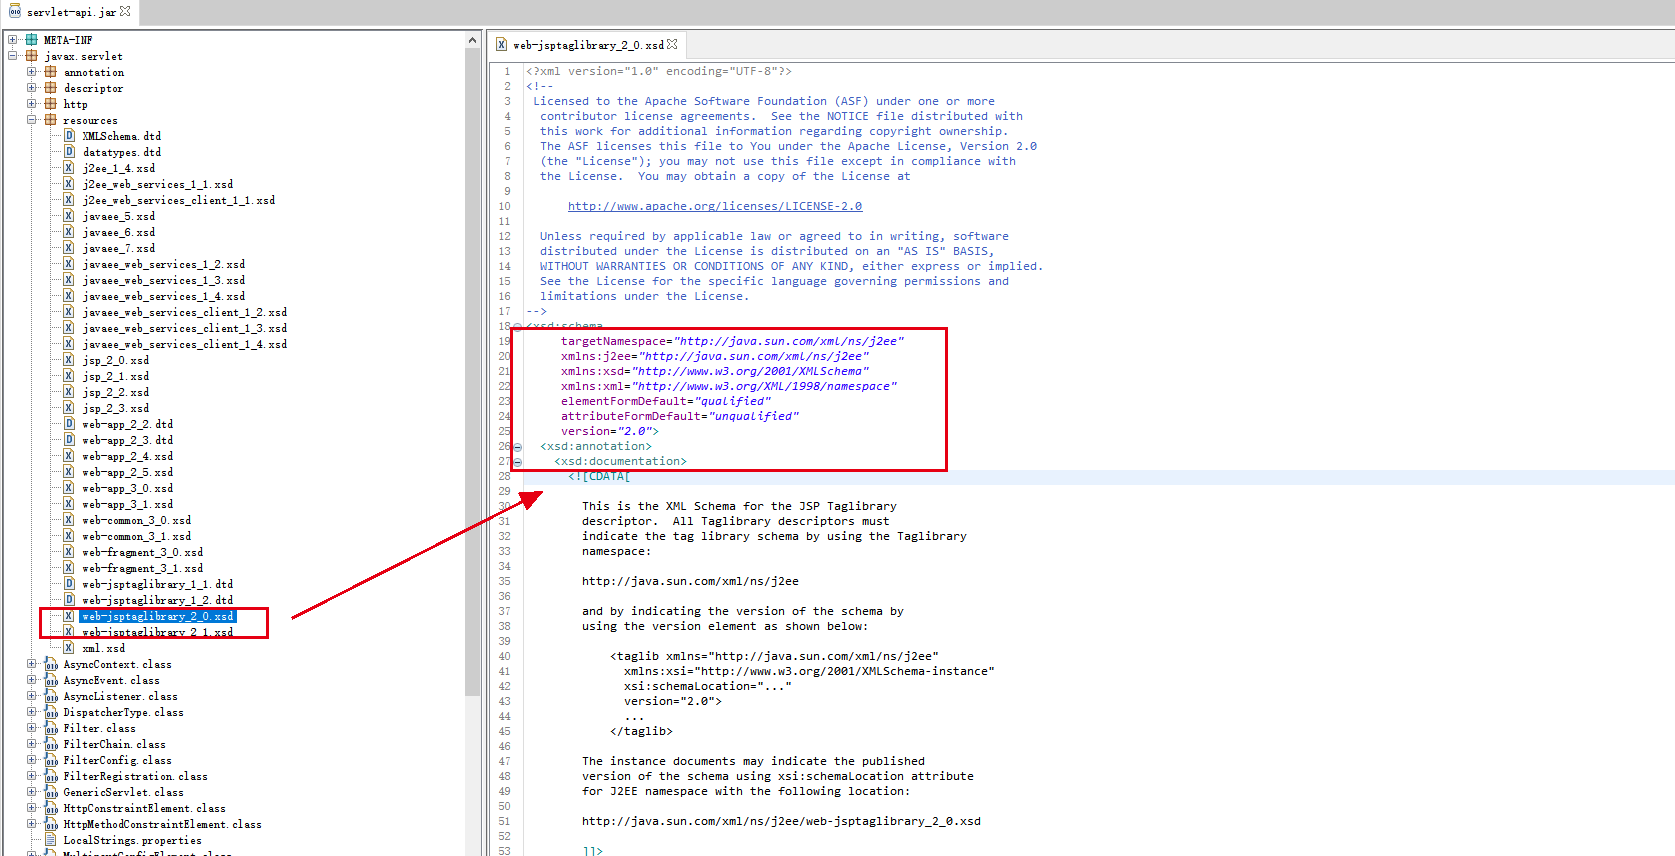Click the FilterChain.class file icon

coord(51,744)
